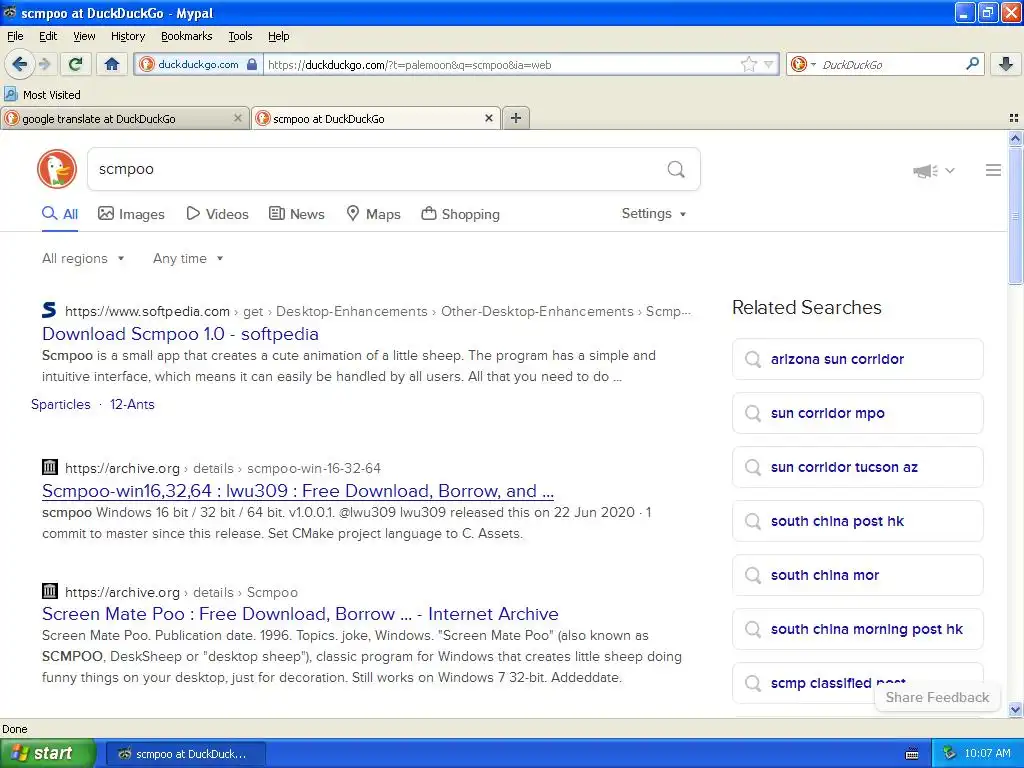The image size is (1024, 768).
Task: Click the south china post hk related search
Action: pyautogui.click(x=857, y=521)
